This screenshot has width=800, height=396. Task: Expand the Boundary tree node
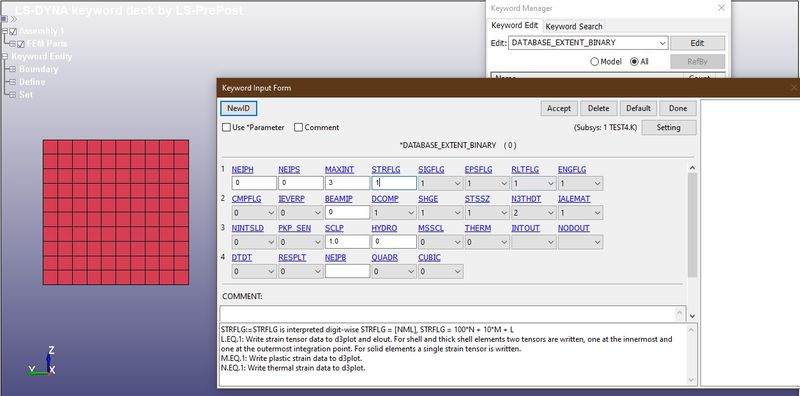(12, 69)
